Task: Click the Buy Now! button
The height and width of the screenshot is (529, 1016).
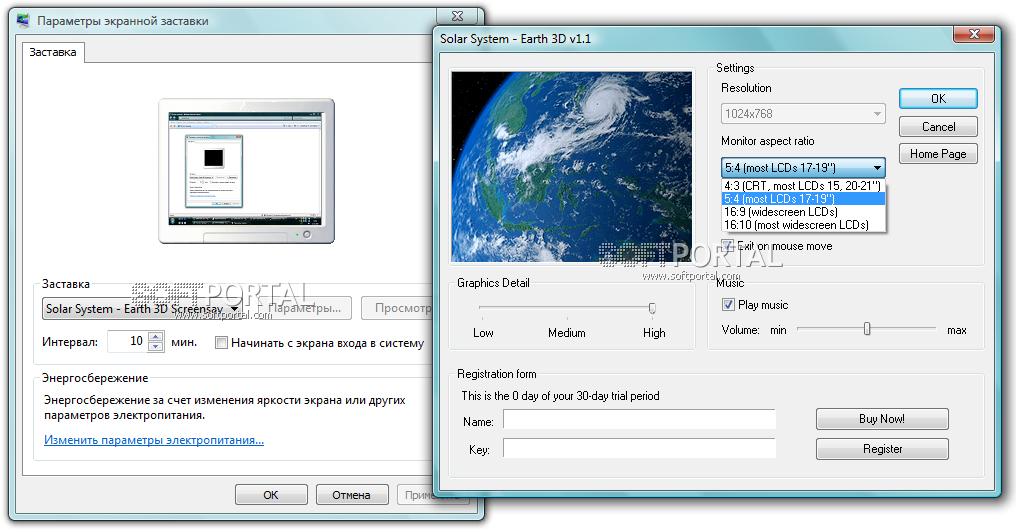Action: click(882, 419)
